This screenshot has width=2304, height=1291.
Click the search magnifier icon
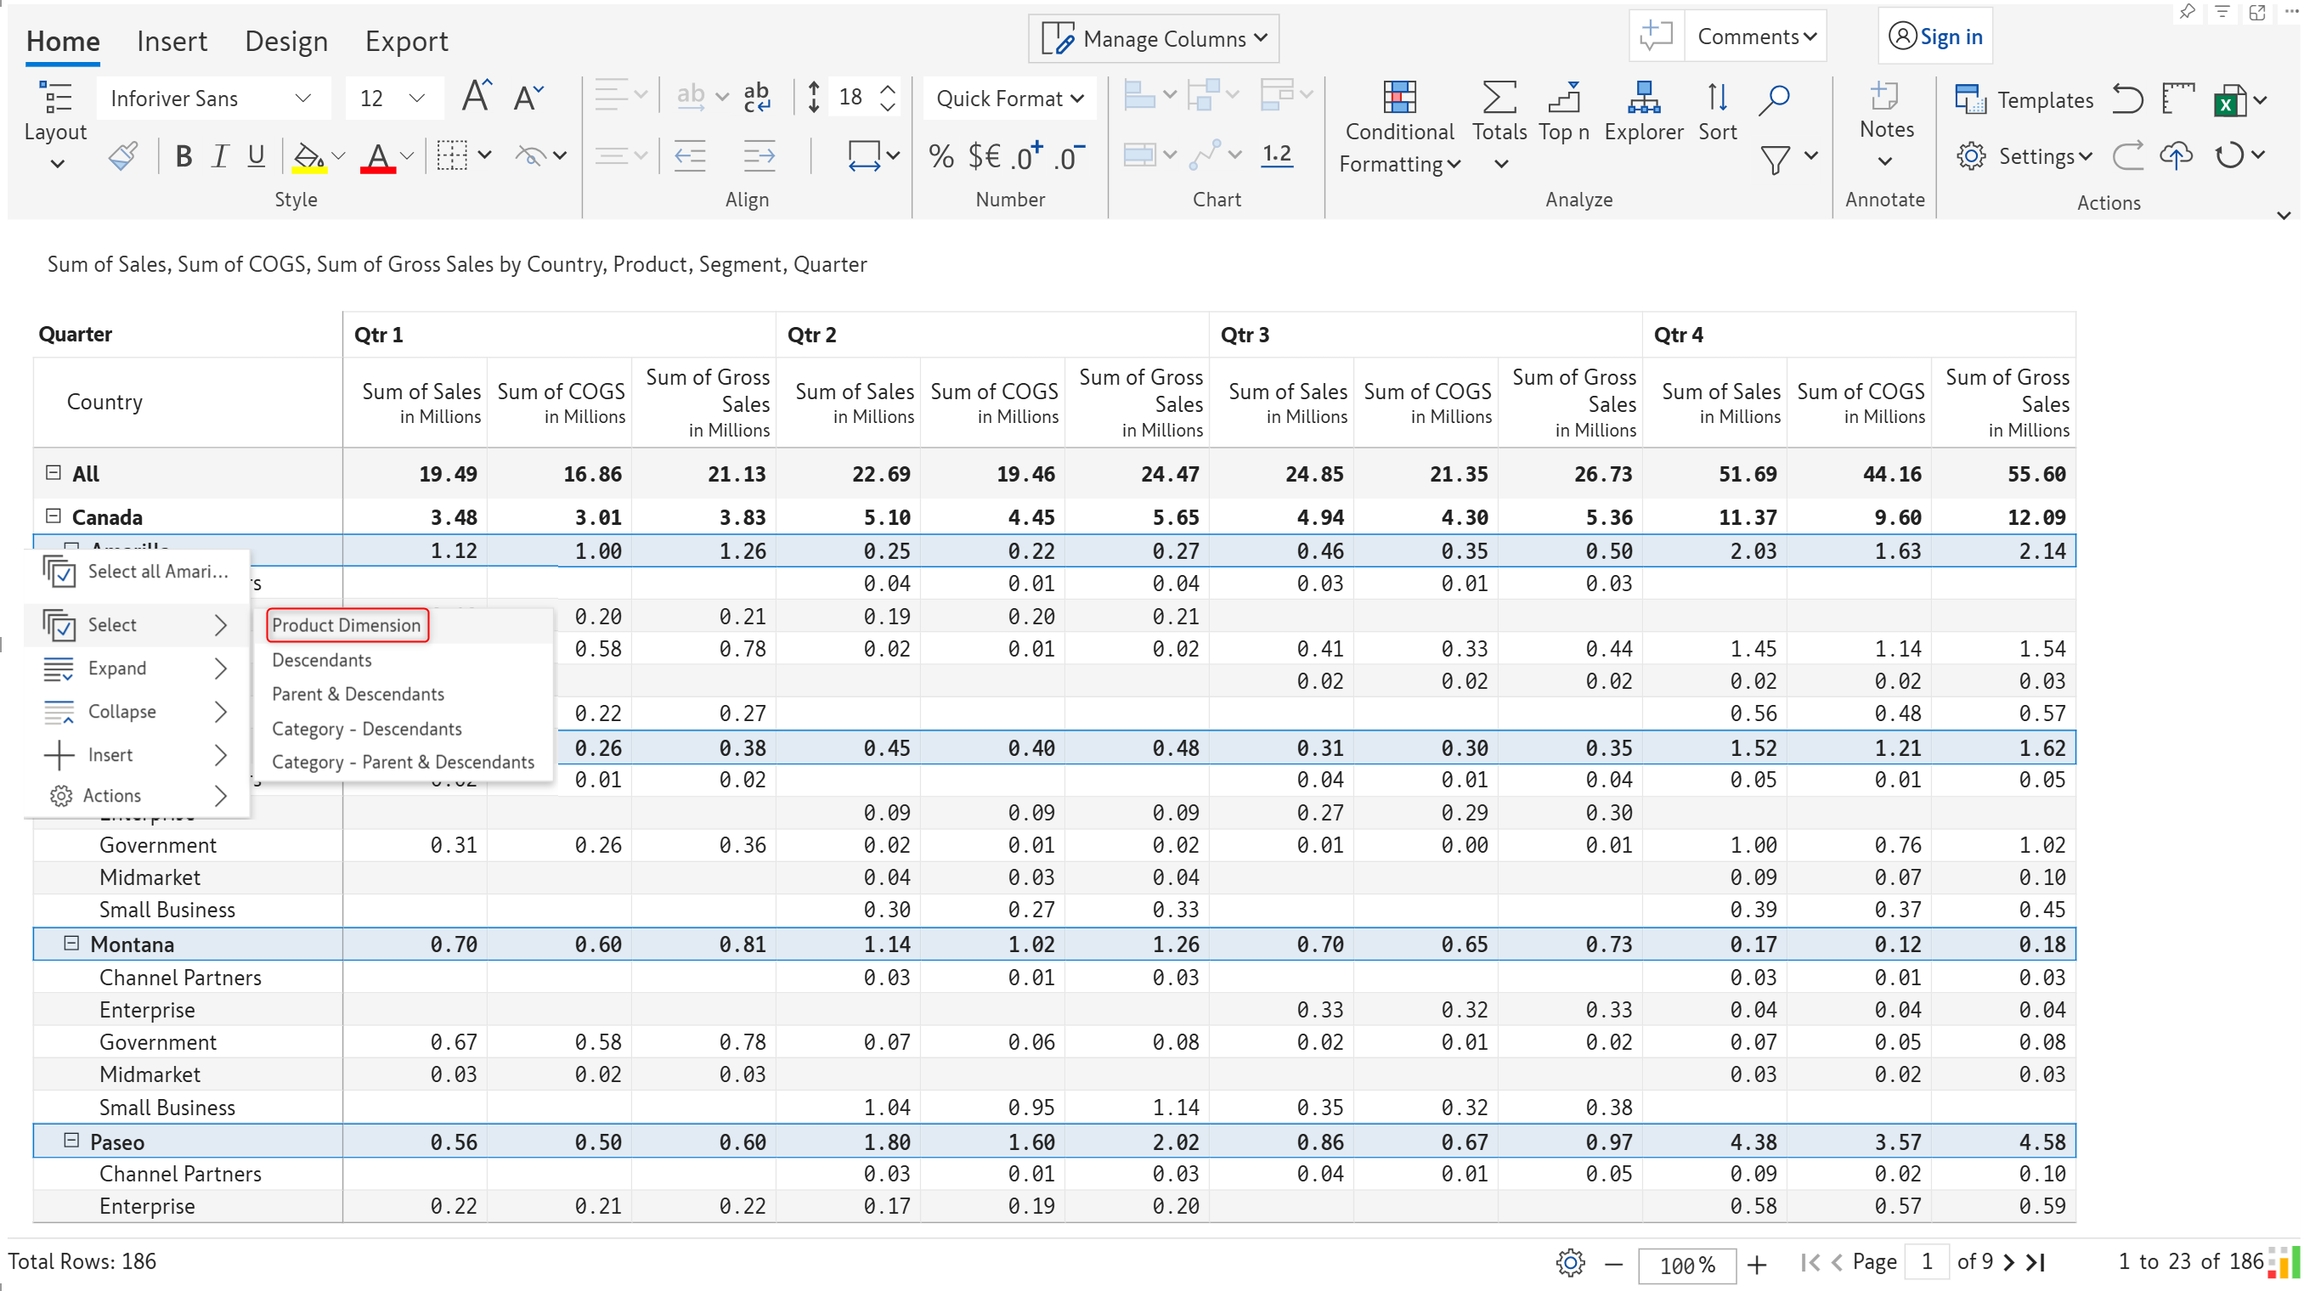point(1774,98)
